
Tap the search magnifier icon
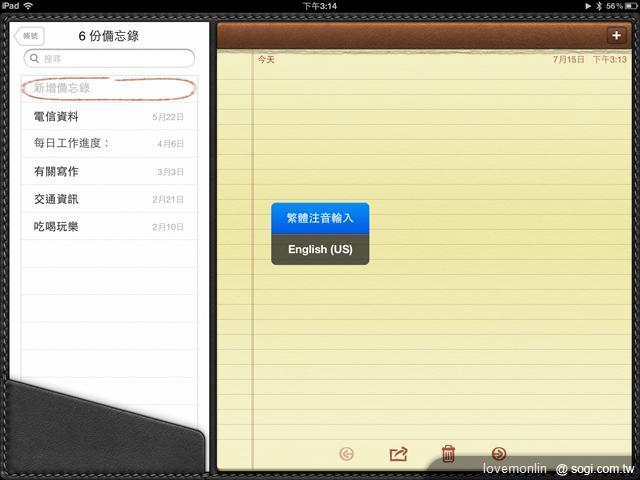[34, 58]
